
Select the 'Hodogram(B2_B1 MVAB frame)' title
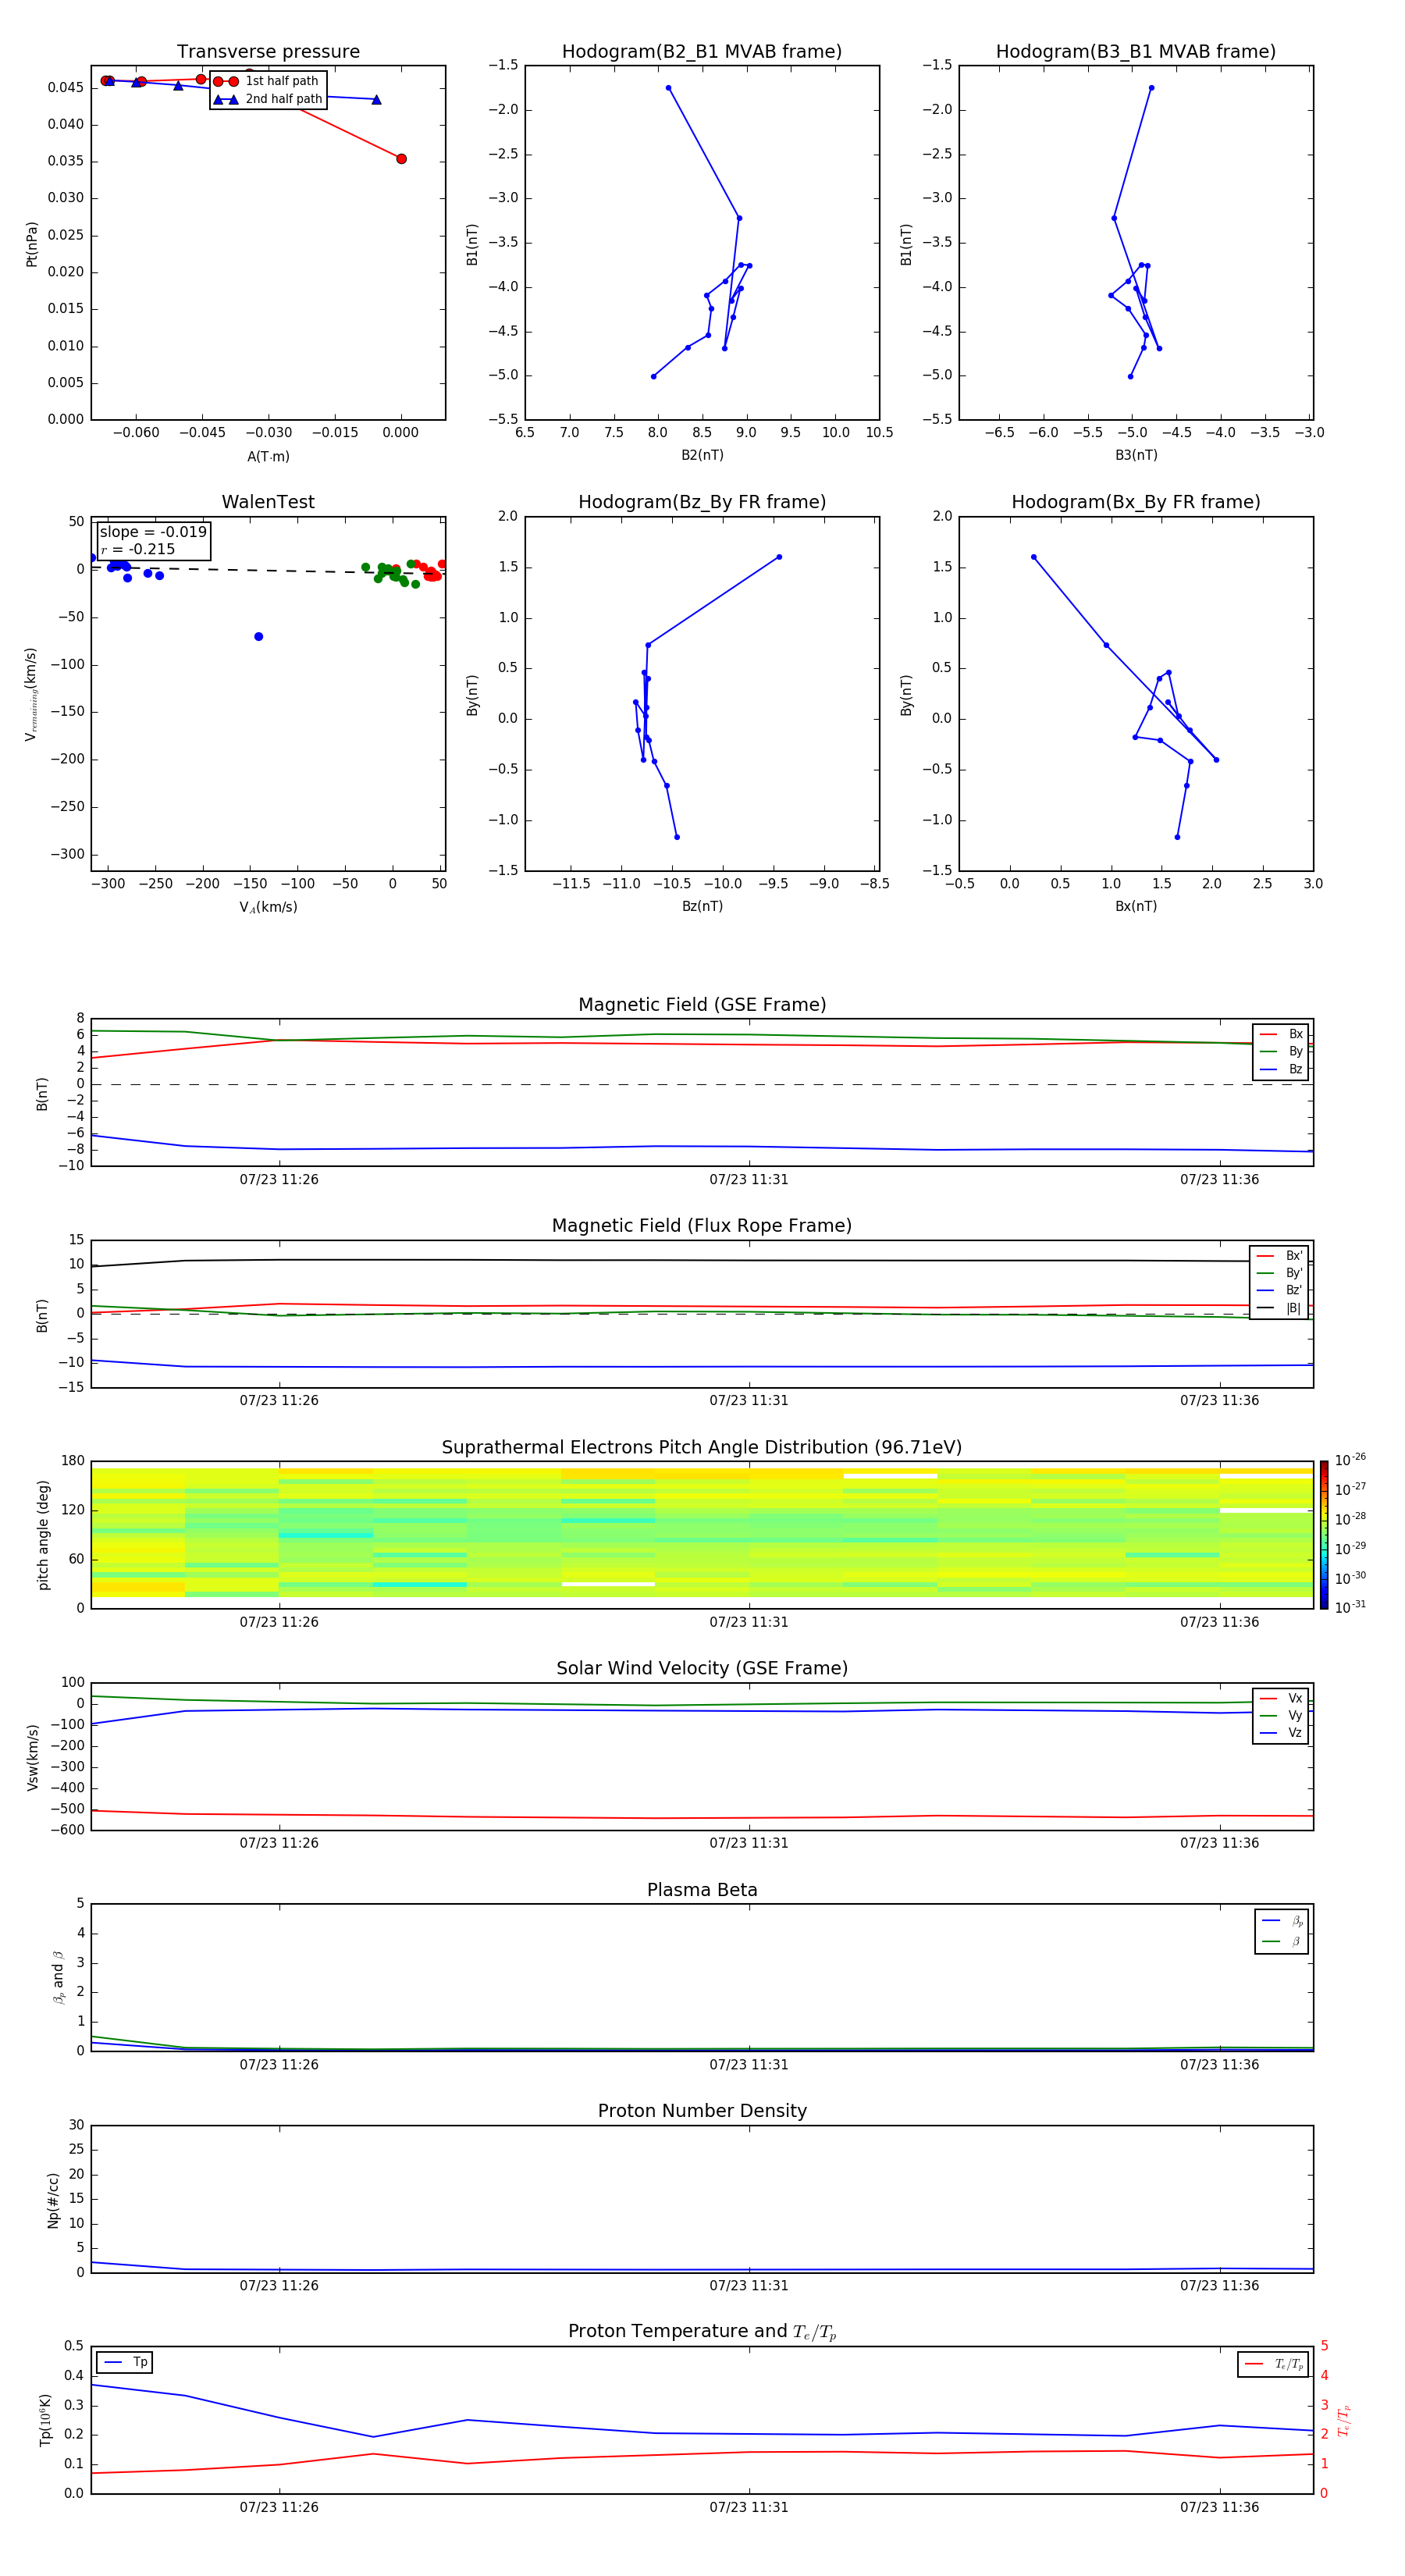pyautogui.click(x=701, y=52)
